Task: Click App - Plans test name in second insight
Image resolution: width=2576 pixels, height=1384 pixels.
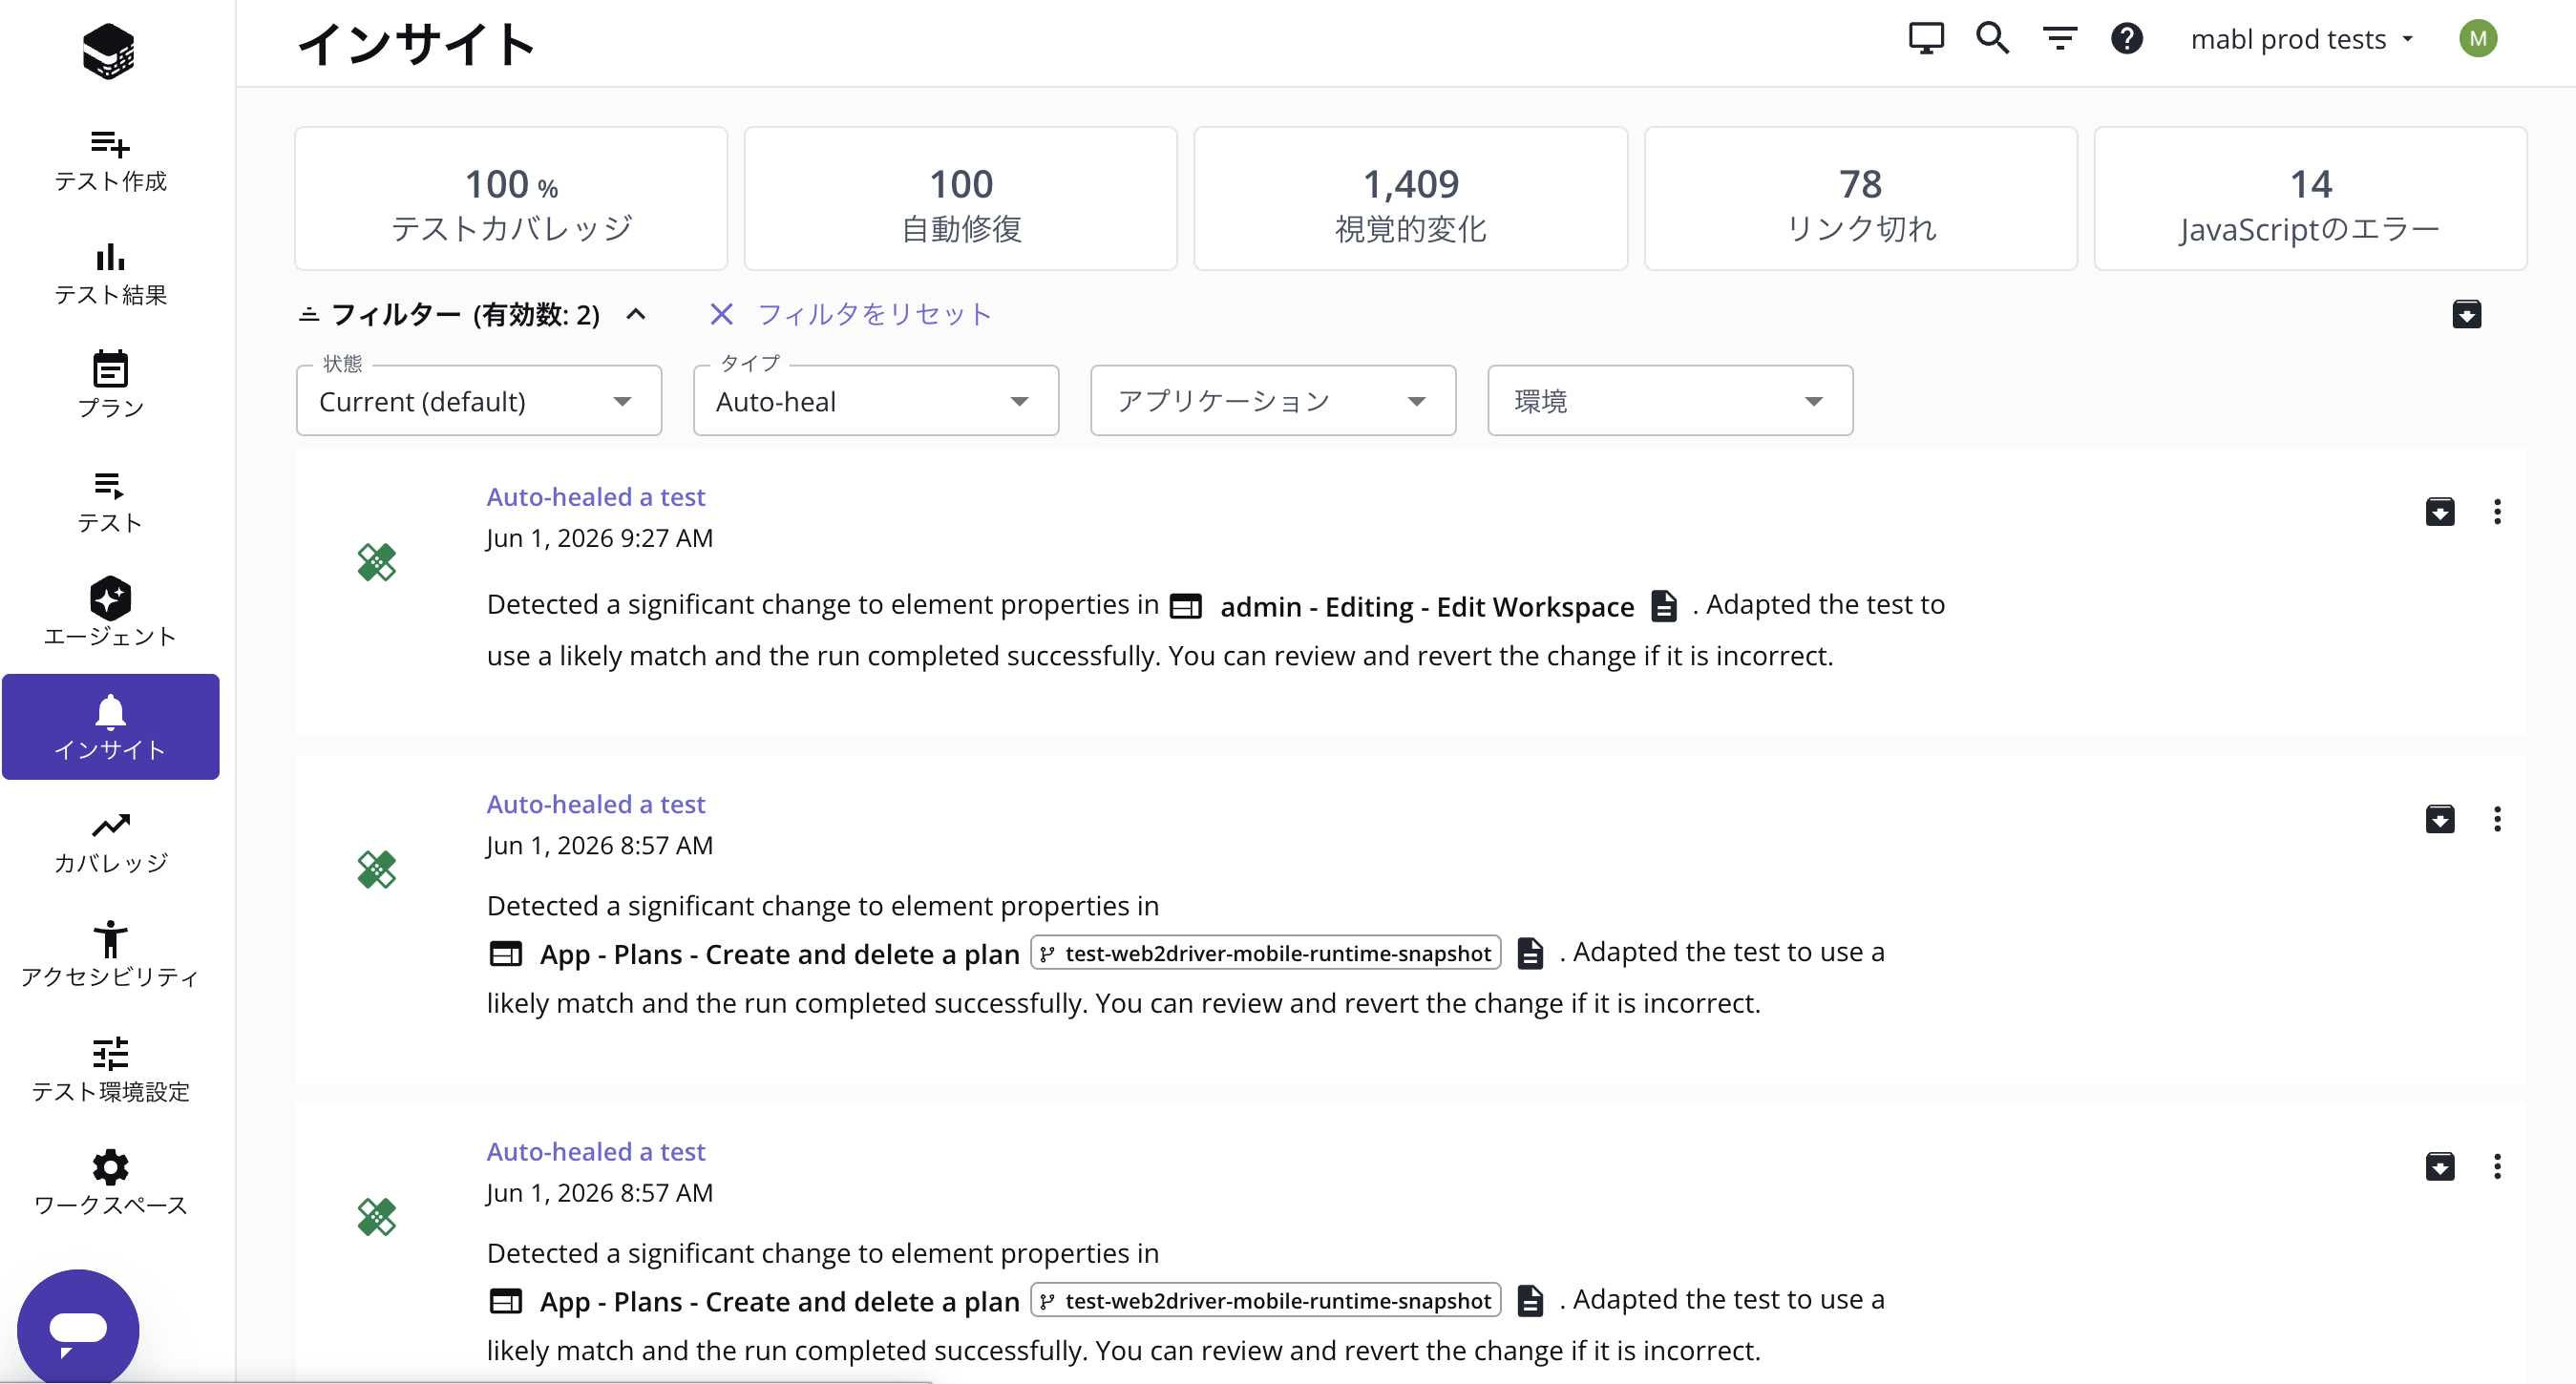Action: [779, 954]
